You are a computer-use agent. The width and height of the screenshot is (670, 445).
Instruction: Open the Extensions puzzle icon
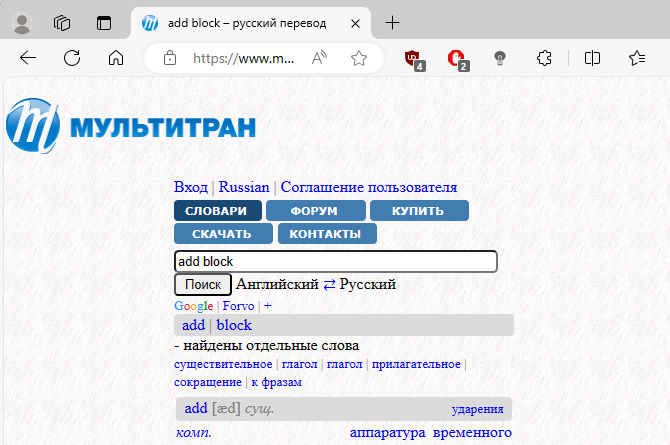(544, 58)
